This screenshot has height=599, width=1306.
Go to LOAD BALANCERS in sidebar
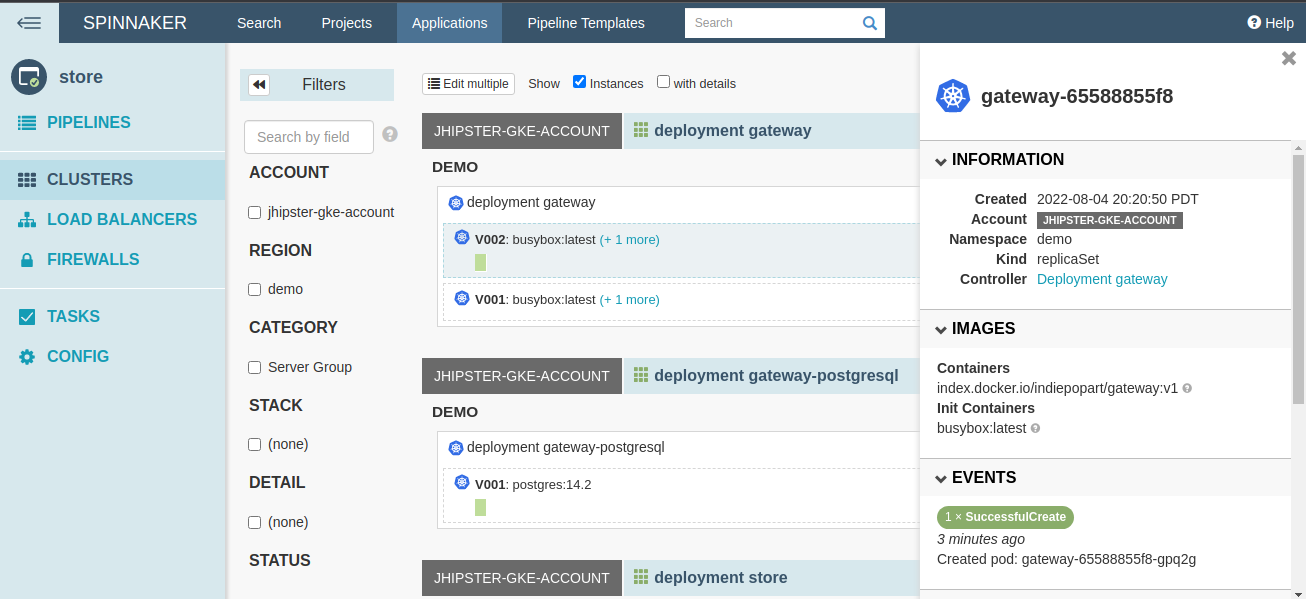tap(121, 219)
